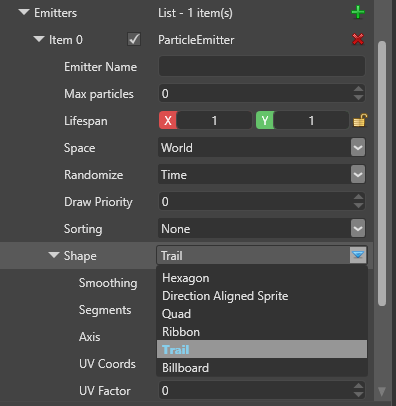Remove Item 0 with red X icon
Screen dimensions: 396x406
pyautogui.click(x=358, y=39)
